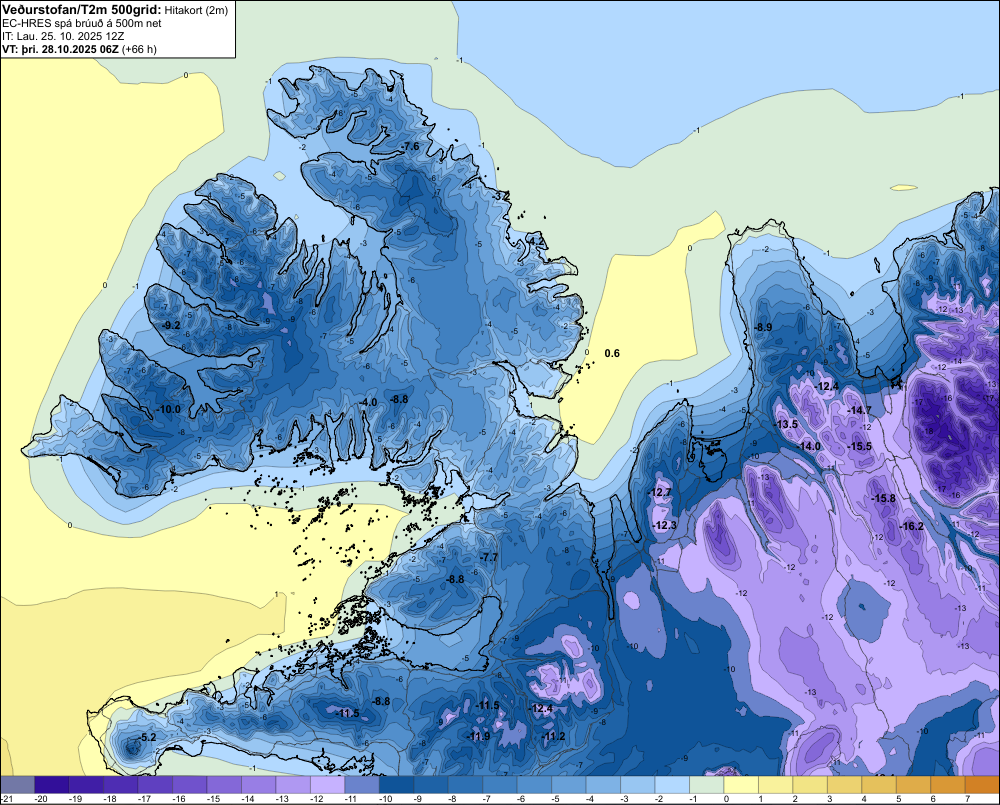Click the legend tick label -15

point(214,799)
